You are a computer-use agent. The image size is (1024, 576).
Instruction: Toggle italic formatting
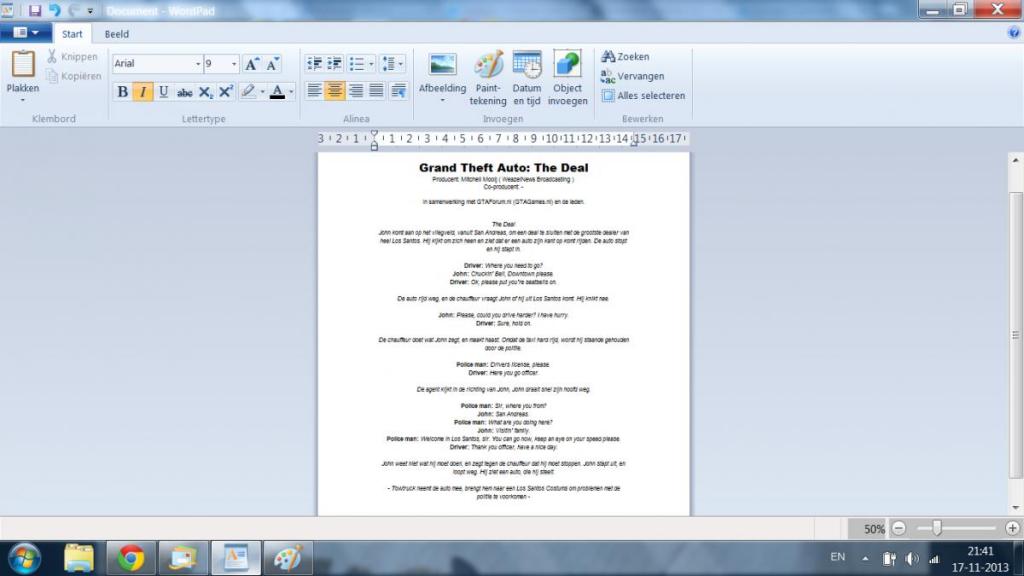click(x=142, y=92)
